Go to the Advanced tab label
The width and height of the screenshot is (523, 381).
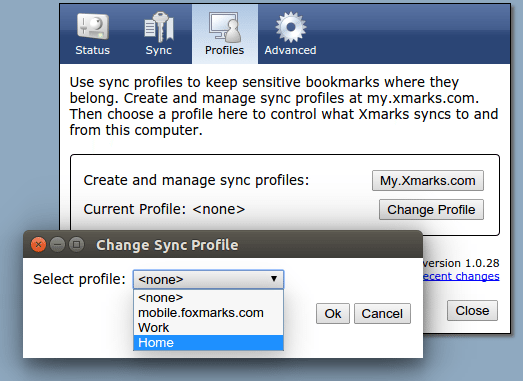[291, 50]
